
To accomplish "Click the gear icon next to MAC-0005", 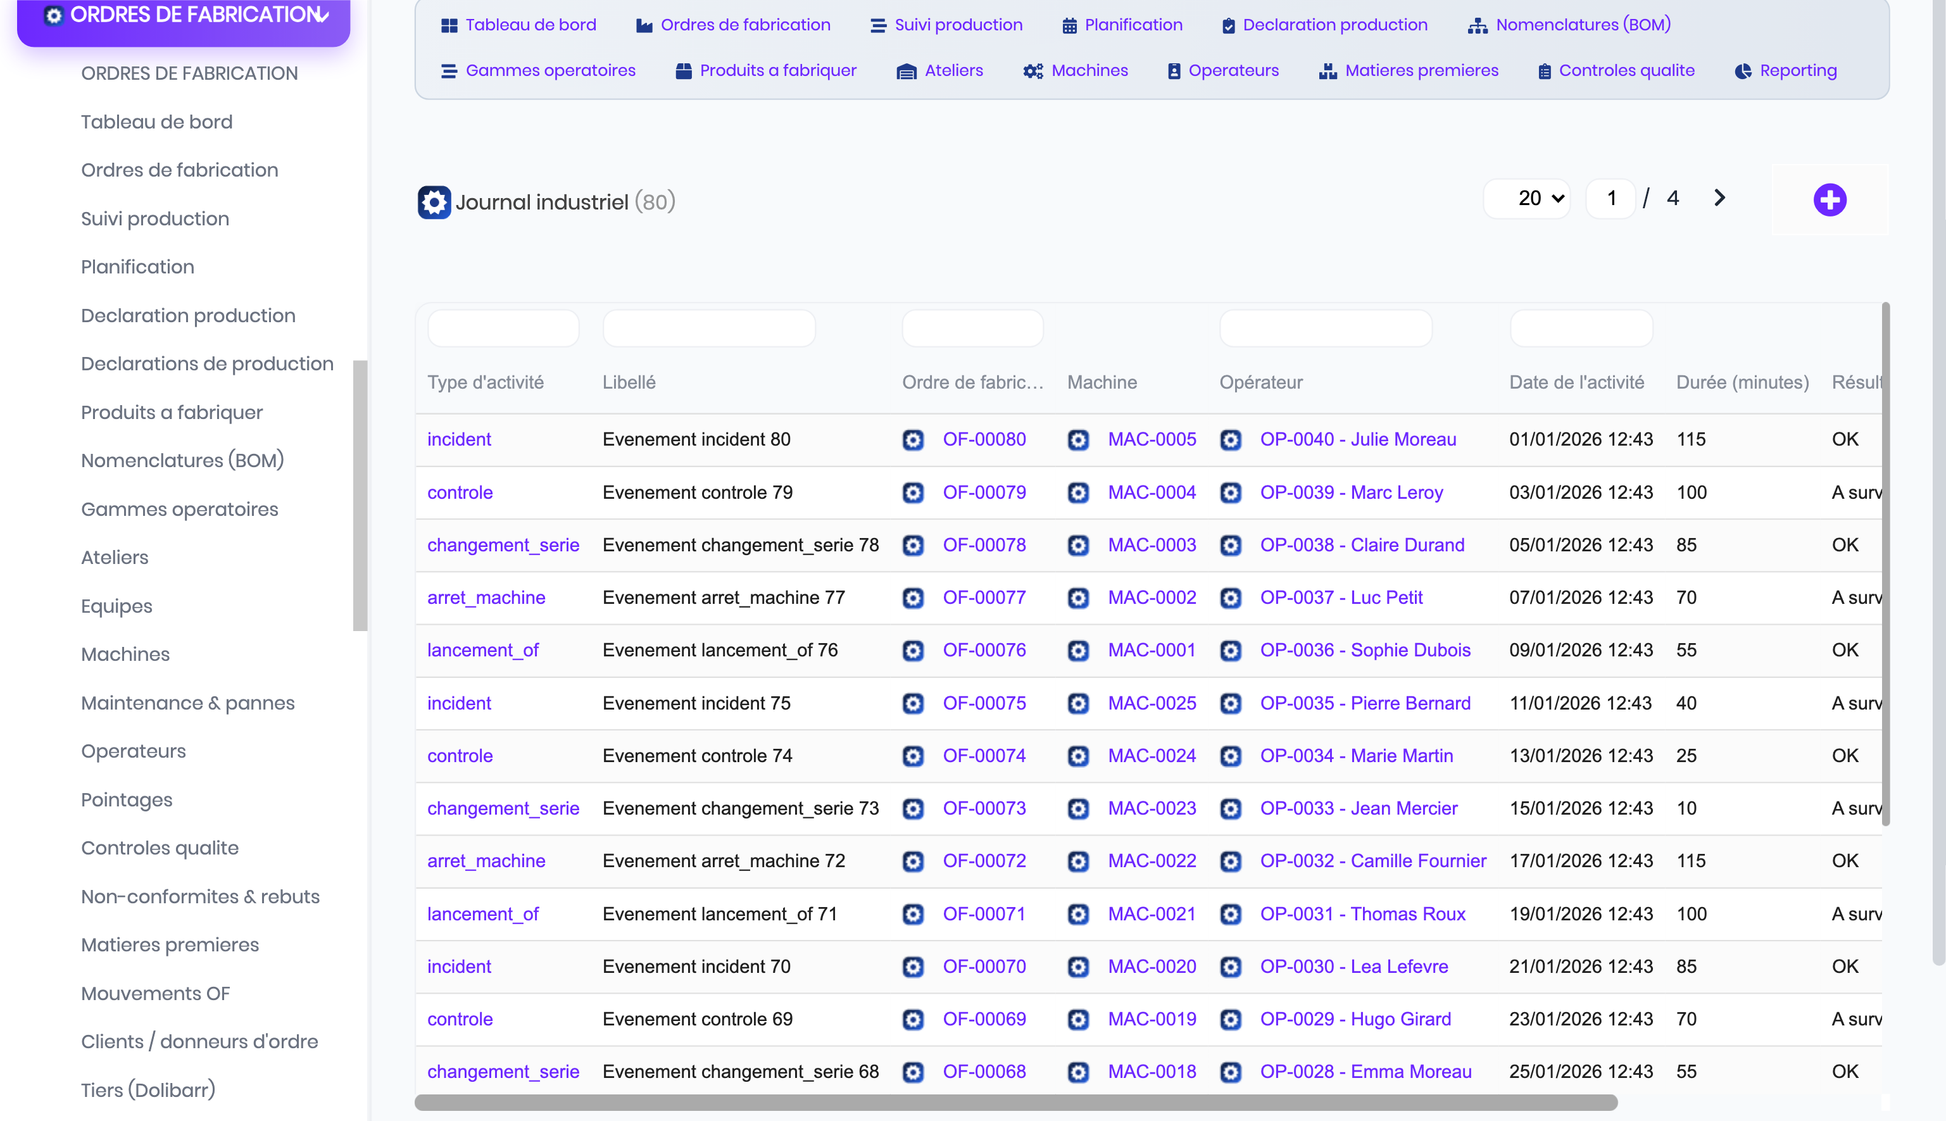I will tap(1078, 440).
